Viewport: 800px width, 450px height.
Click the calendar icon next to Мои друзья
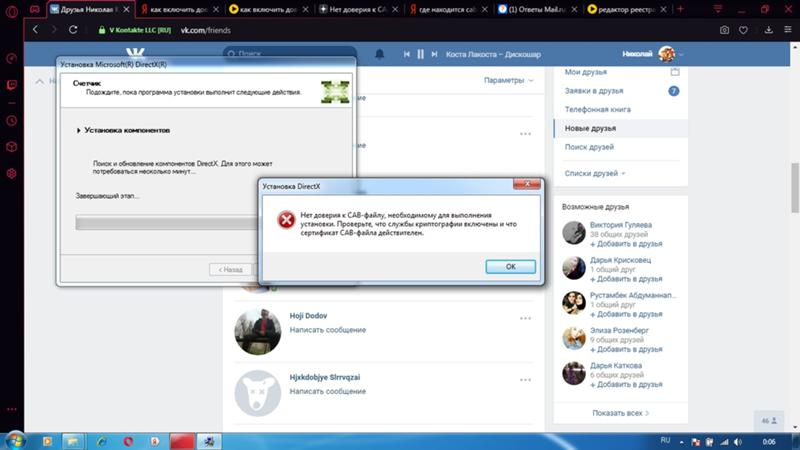(x=674, y=72)
